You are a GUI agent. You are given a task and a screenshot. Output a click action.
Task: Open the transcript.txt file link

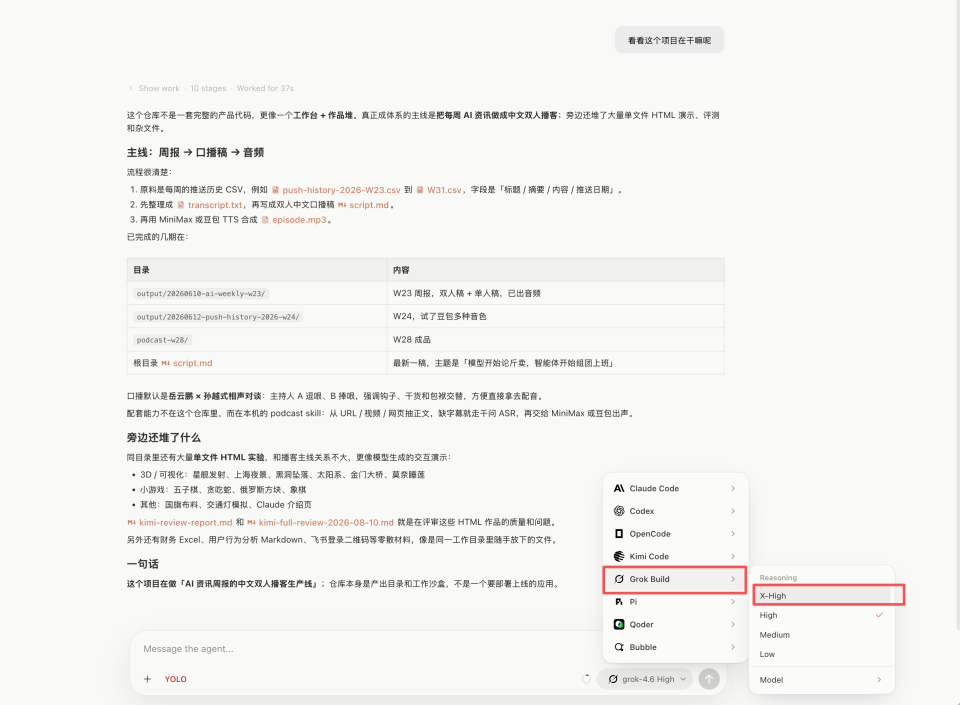[x=210, y=205]
